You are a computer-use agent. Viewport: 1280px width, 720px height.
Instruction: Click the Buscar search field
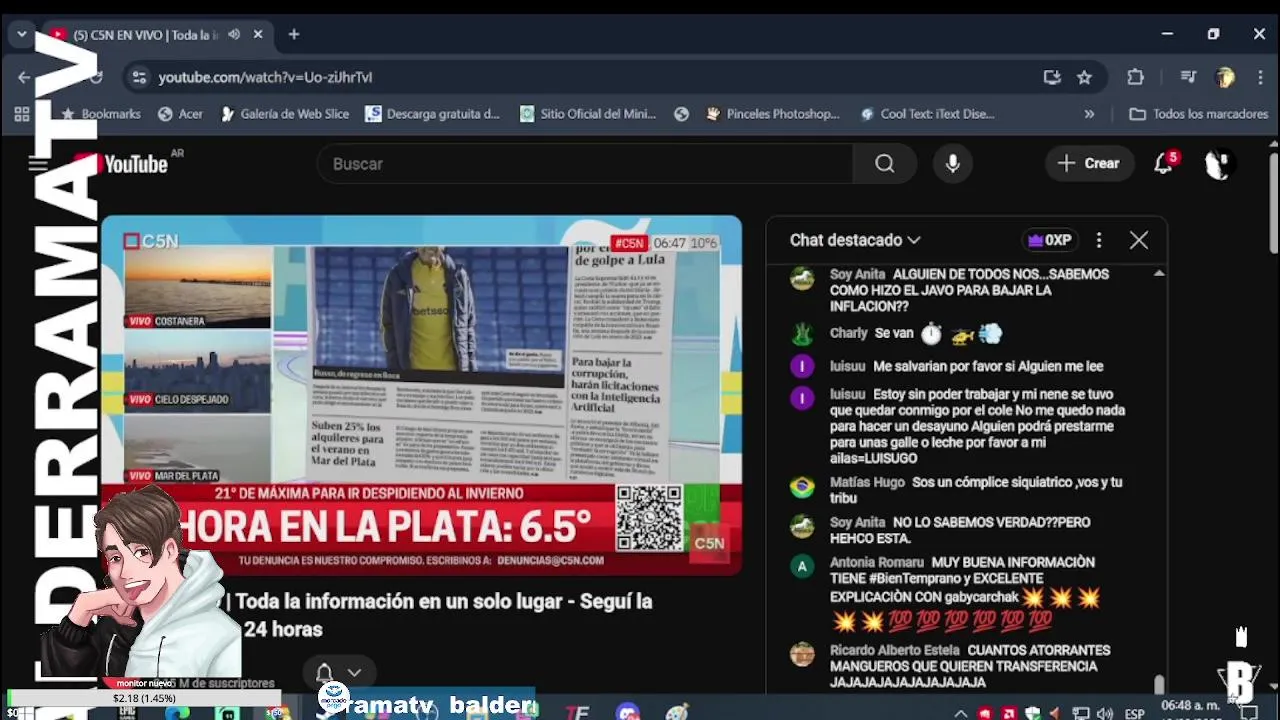[585, 163]
